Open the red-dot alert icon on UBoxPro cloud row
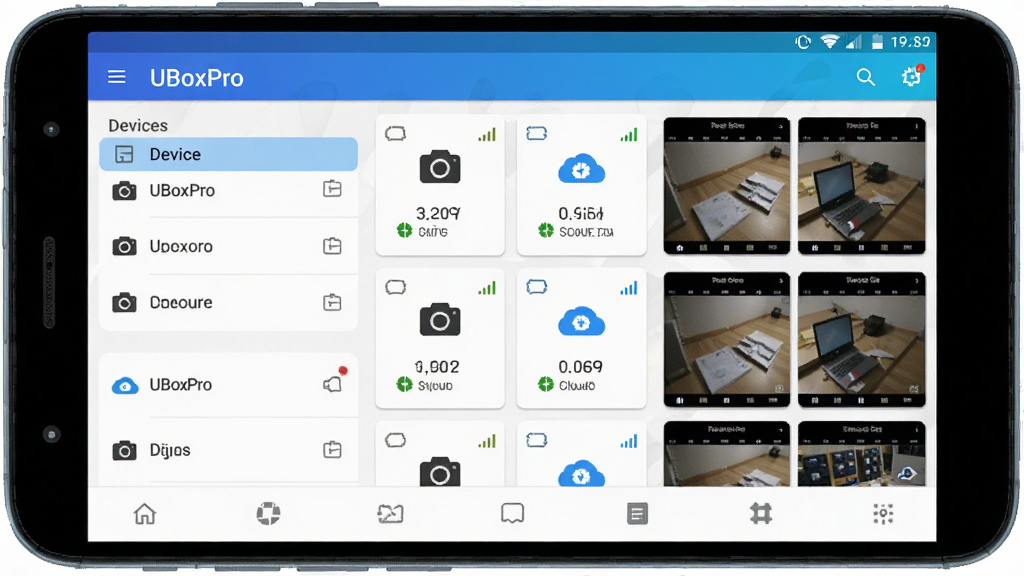 tap(334, 382)
